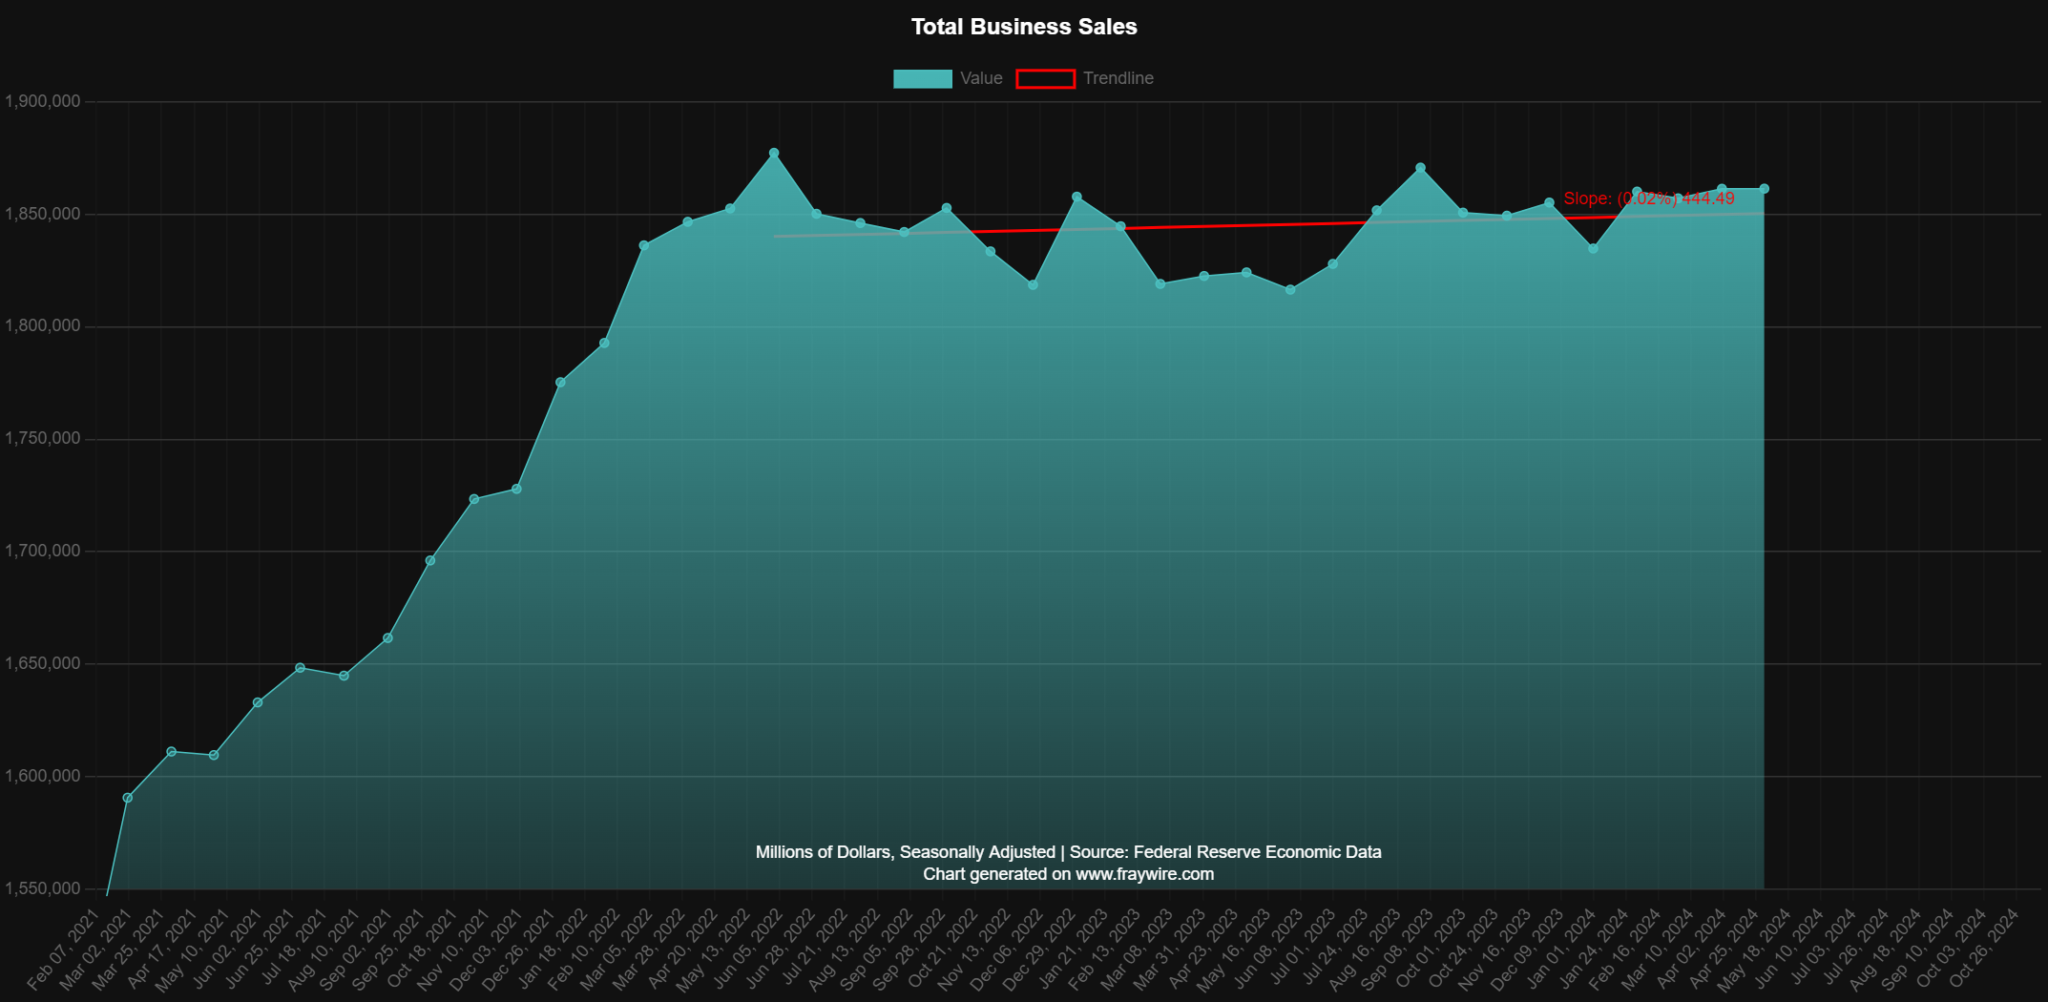Viewport: 2048px width, 1002px height.
Task: Click the red slope annotation text
Action: click(1650, 199)
